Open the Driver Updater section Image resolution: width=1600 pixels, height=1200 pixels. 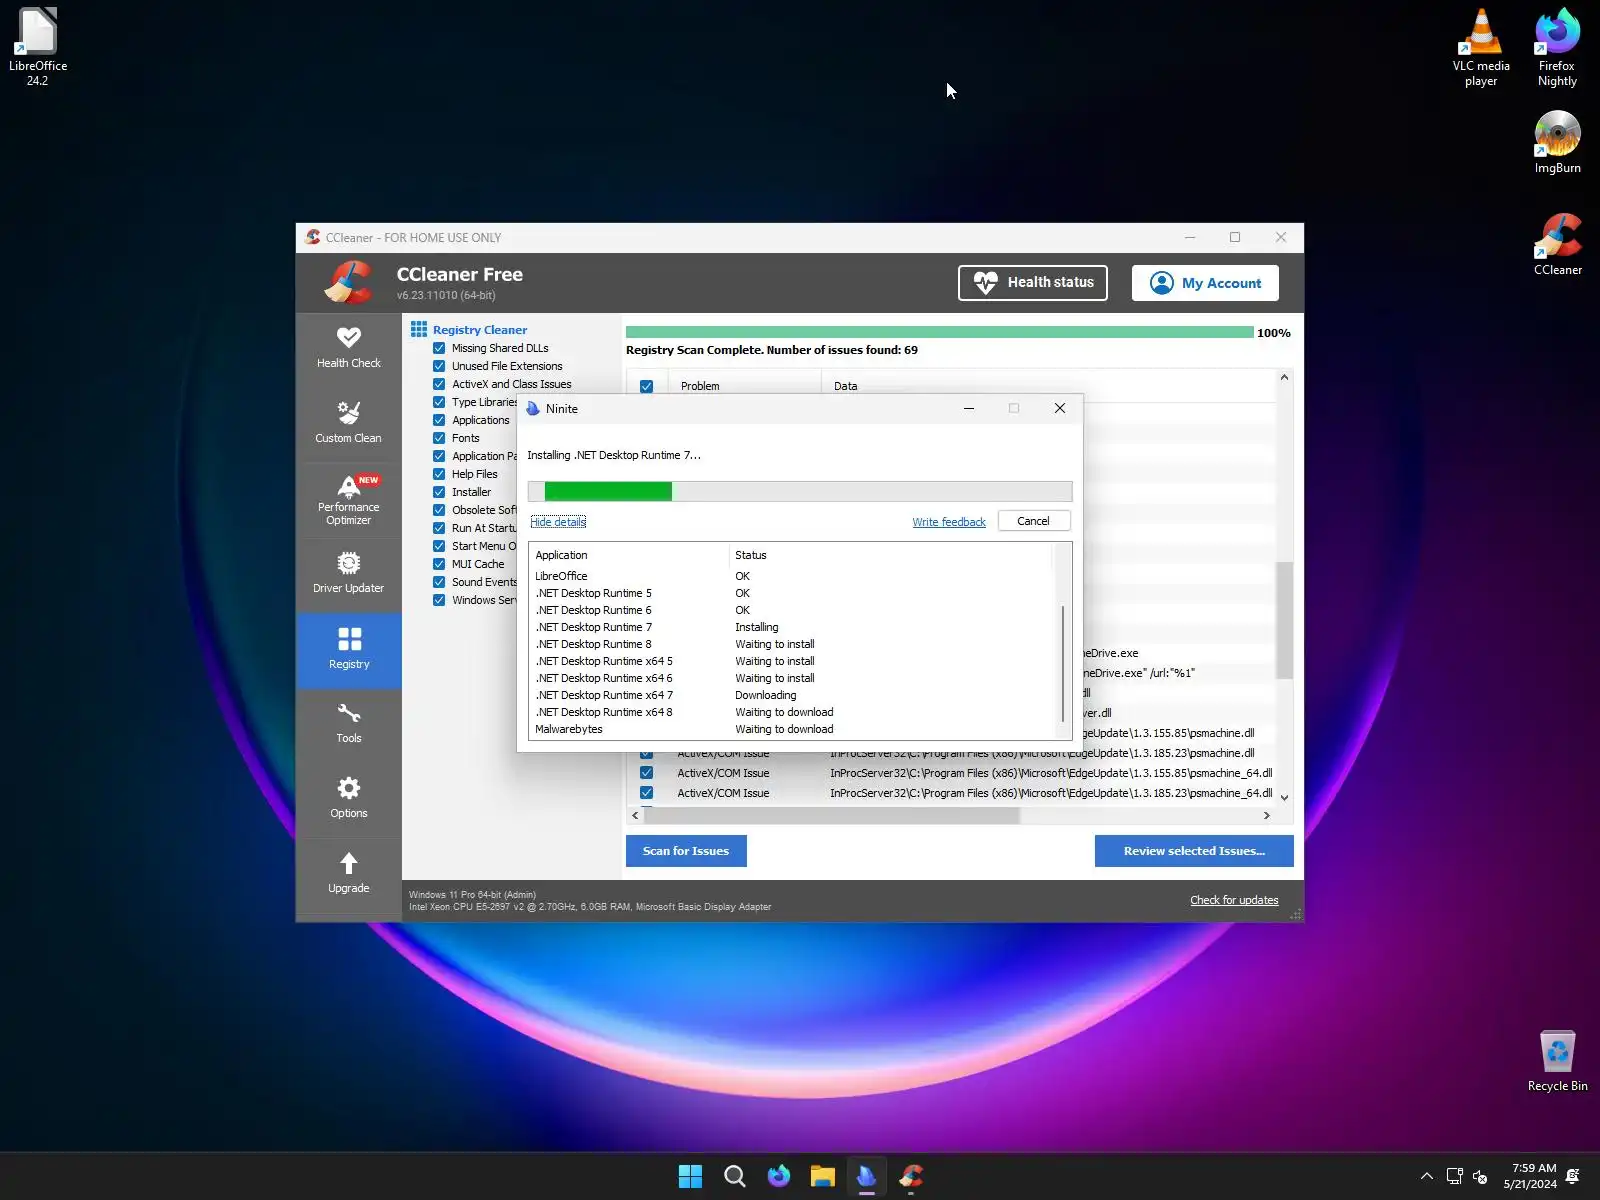(348, 573)
